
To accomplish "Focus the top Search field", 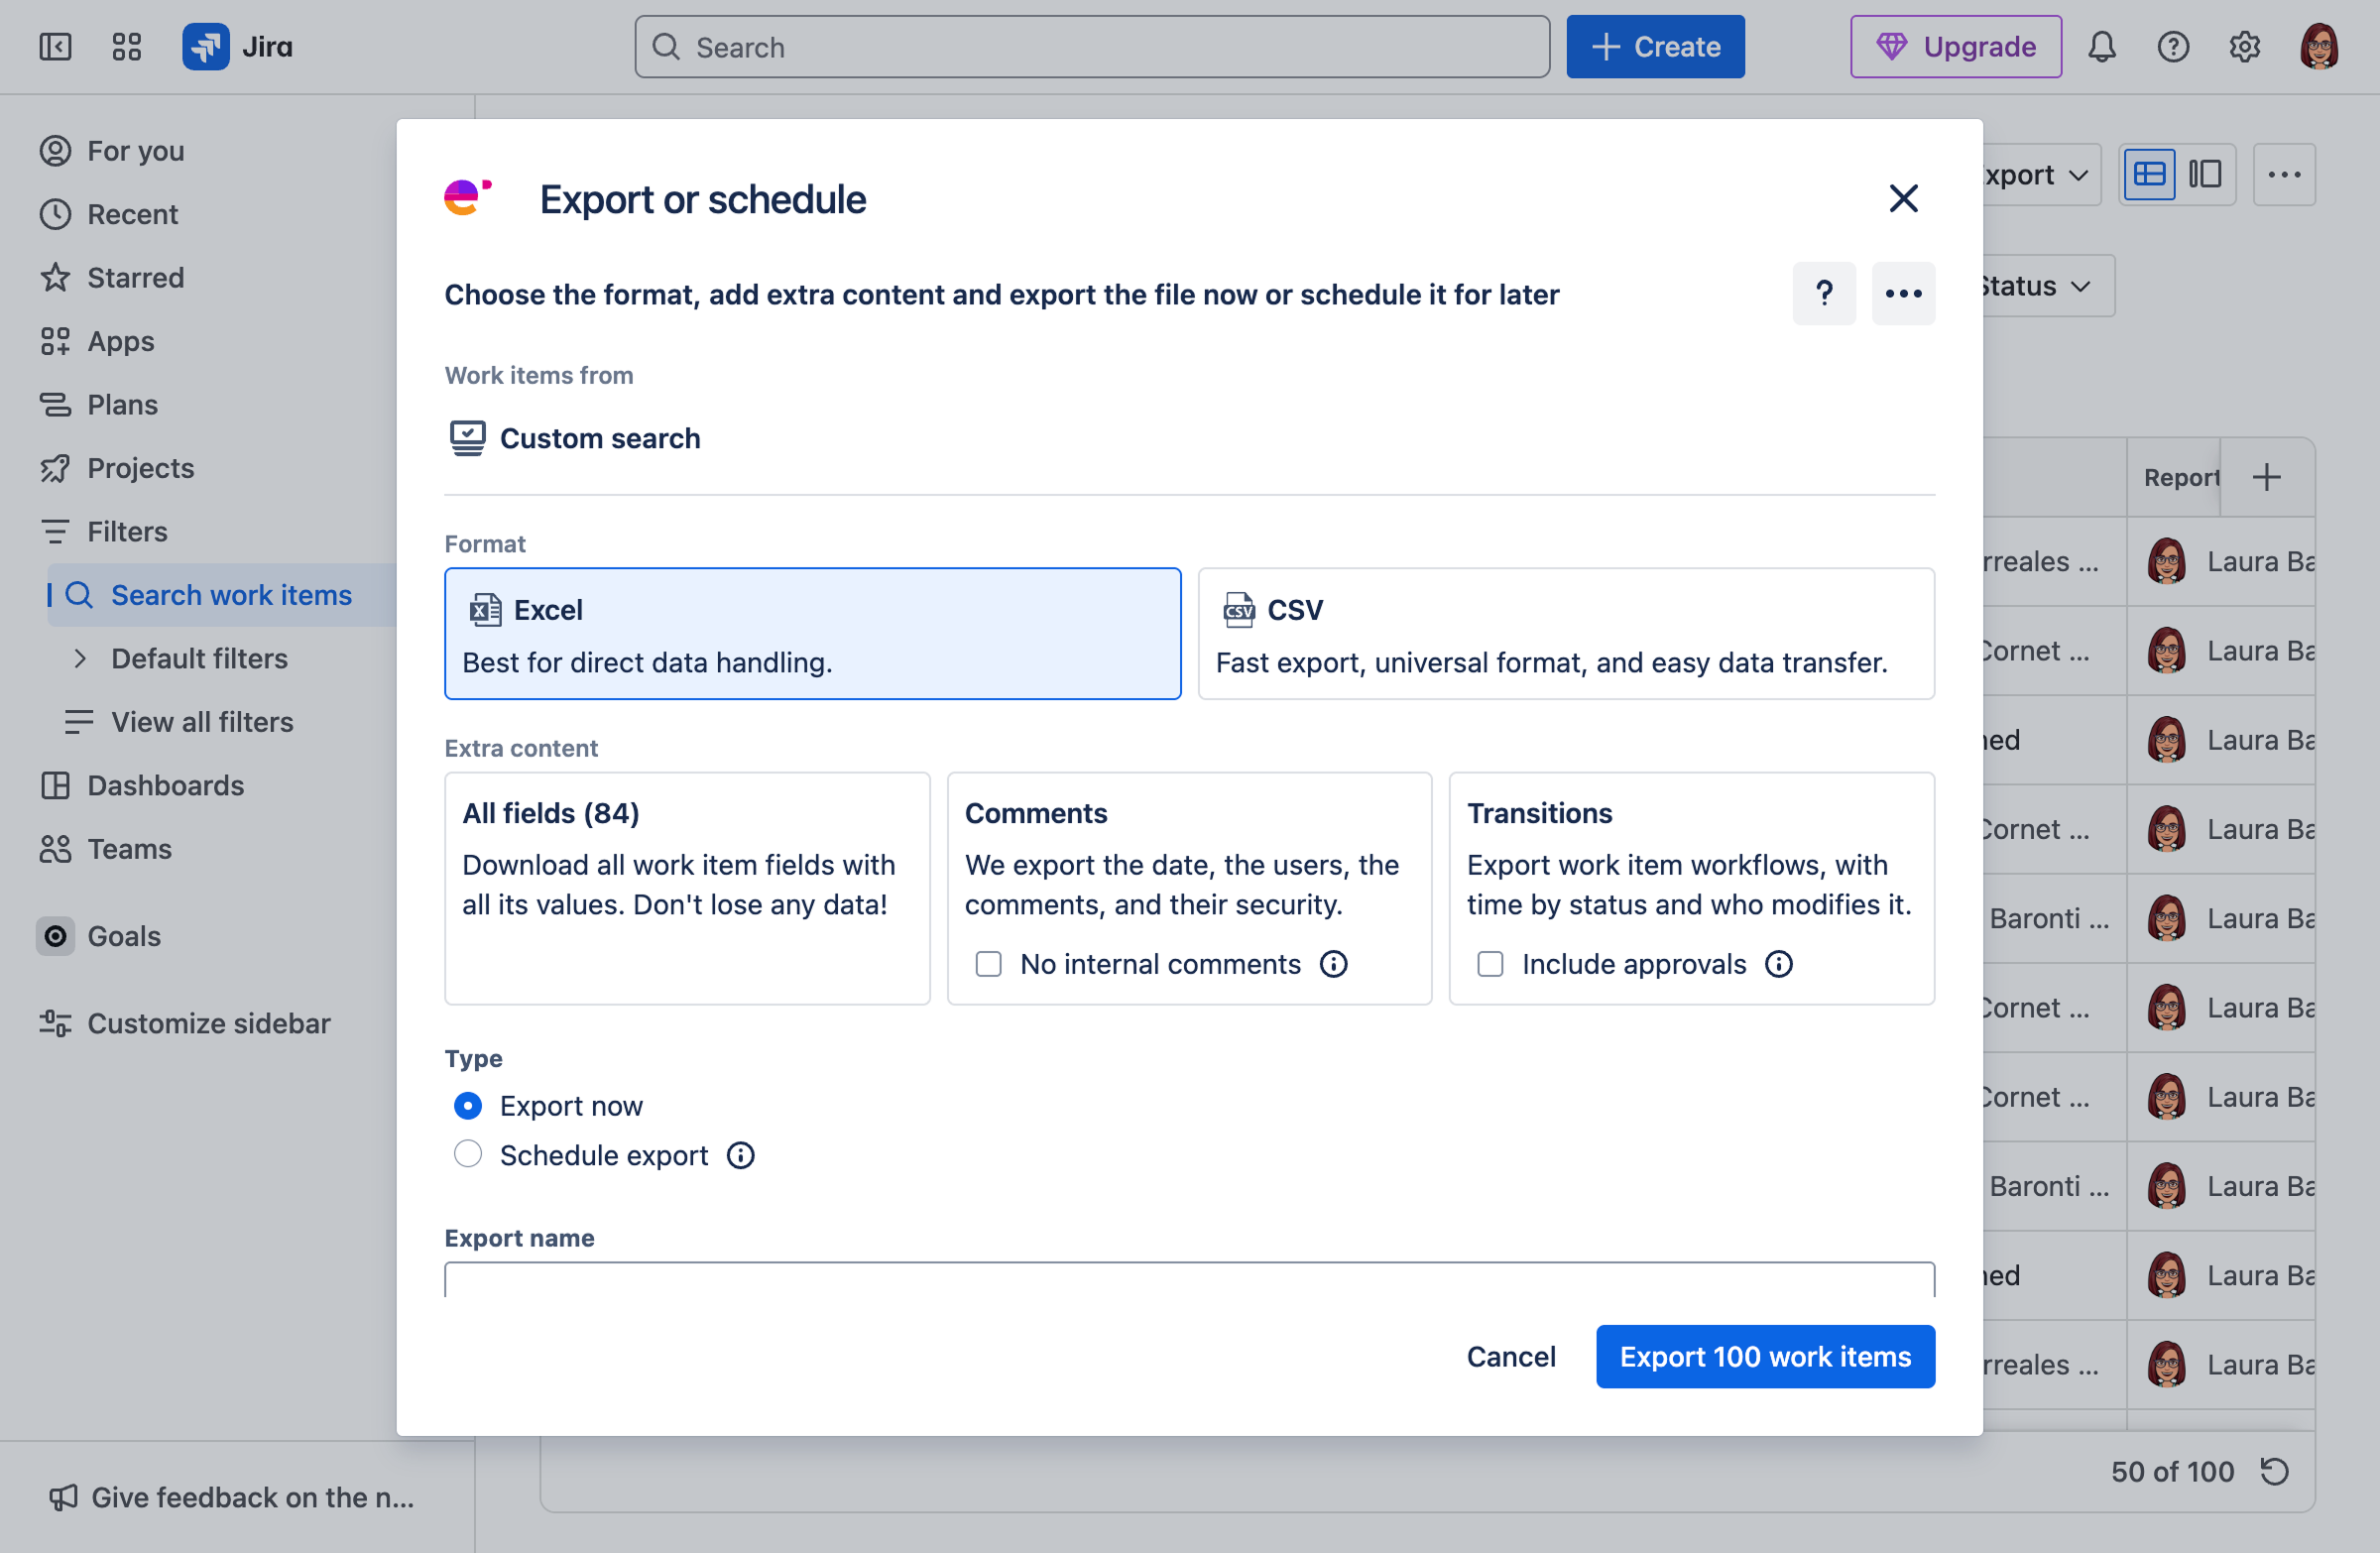I will point(1092,47).
